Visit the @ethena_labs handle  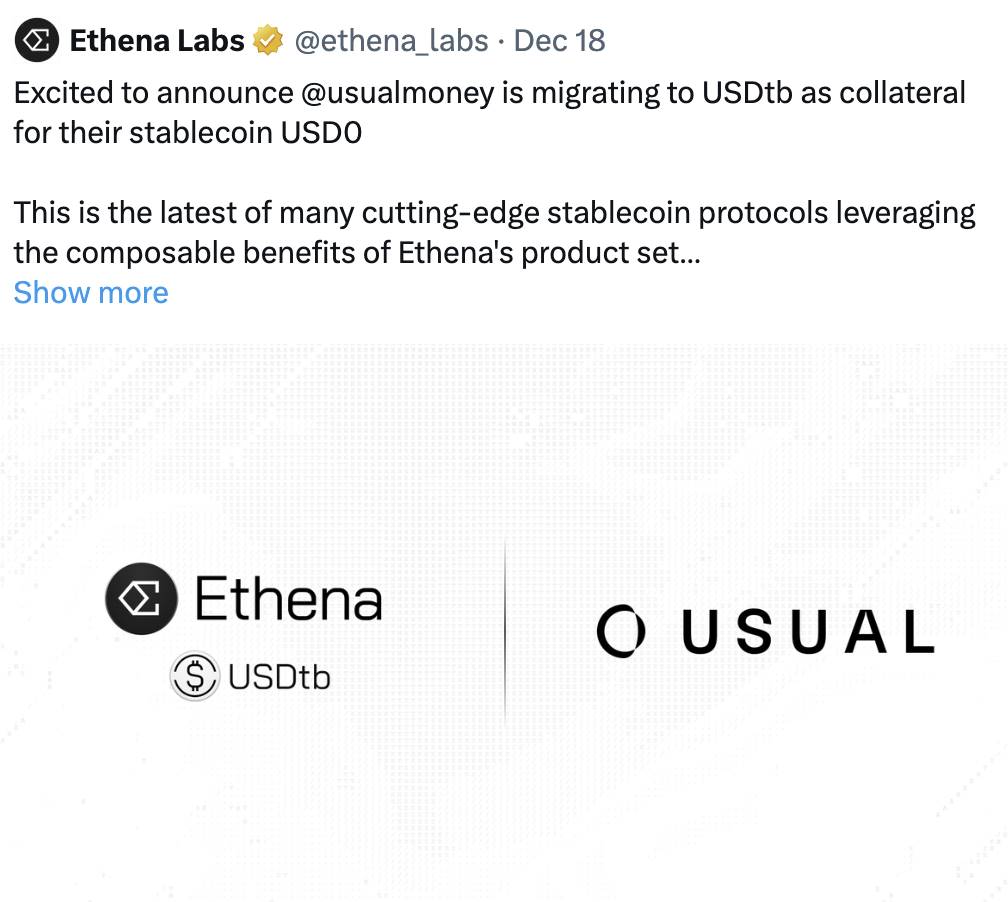point(391,41)
